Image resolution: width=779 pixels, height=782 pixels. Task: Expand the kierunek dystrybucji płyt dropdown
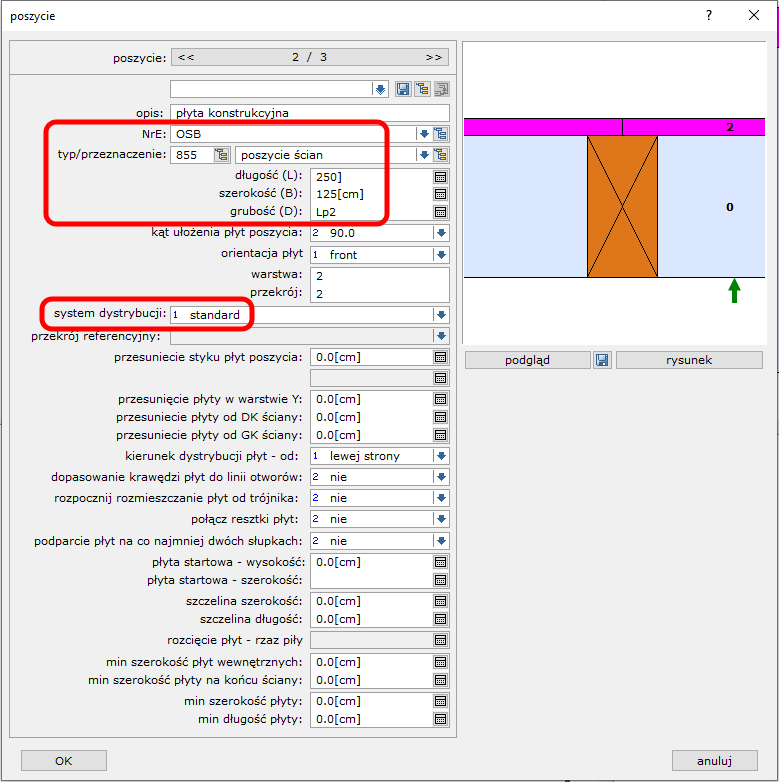440,456
